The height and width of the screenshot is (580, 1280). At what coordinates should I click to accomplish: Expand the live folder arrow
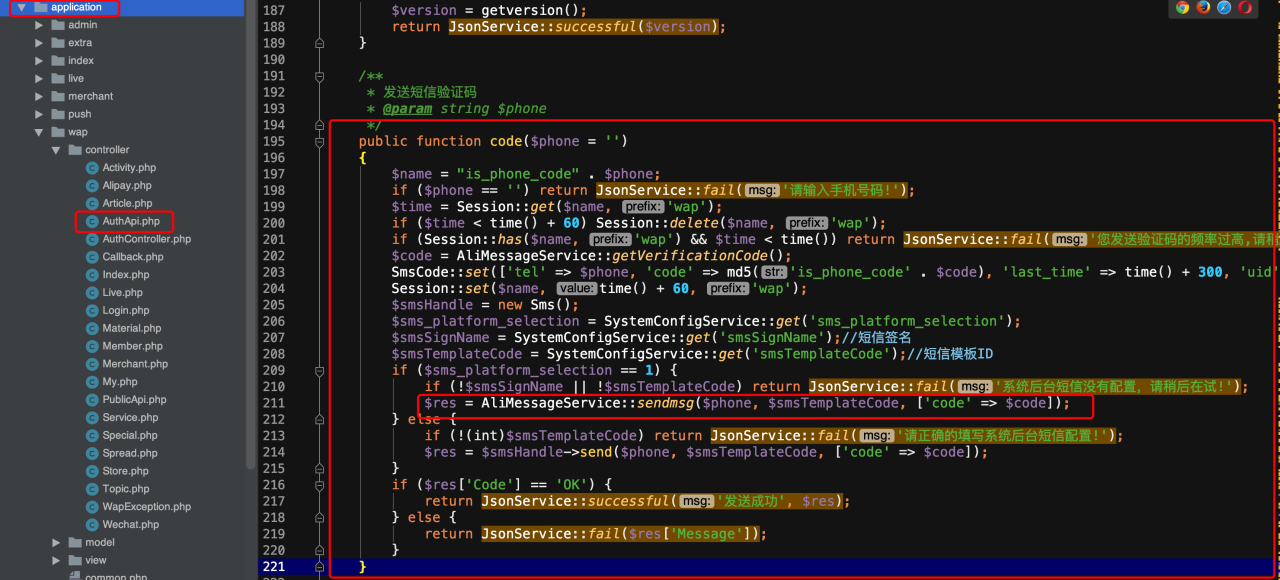click(39, 78)
